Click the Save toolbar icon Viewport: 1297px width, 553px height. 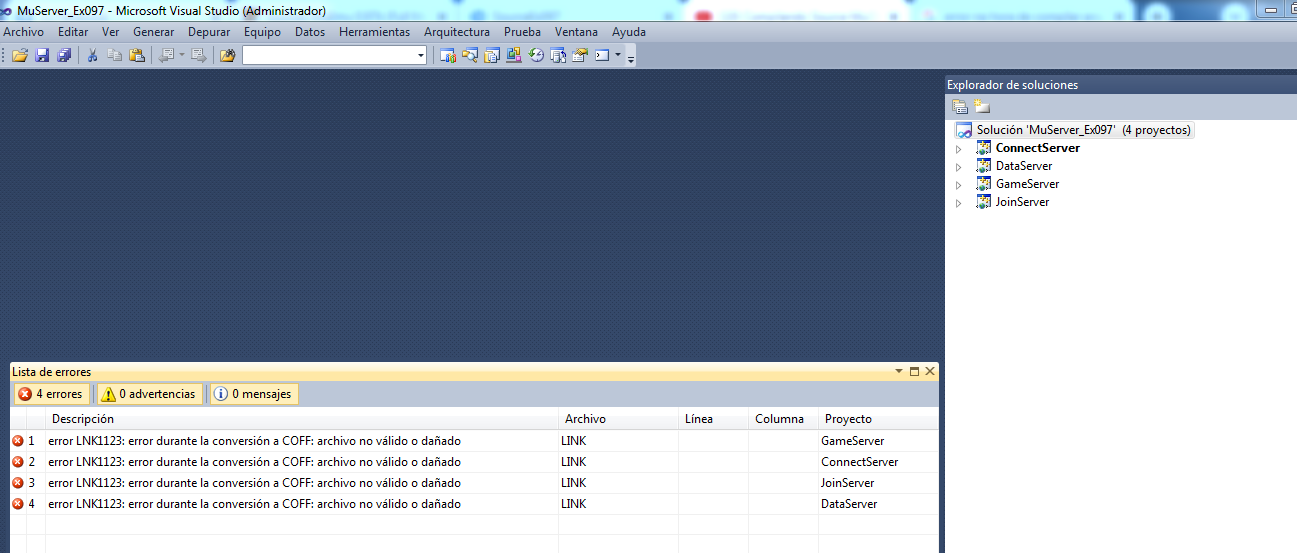(42, 55)
